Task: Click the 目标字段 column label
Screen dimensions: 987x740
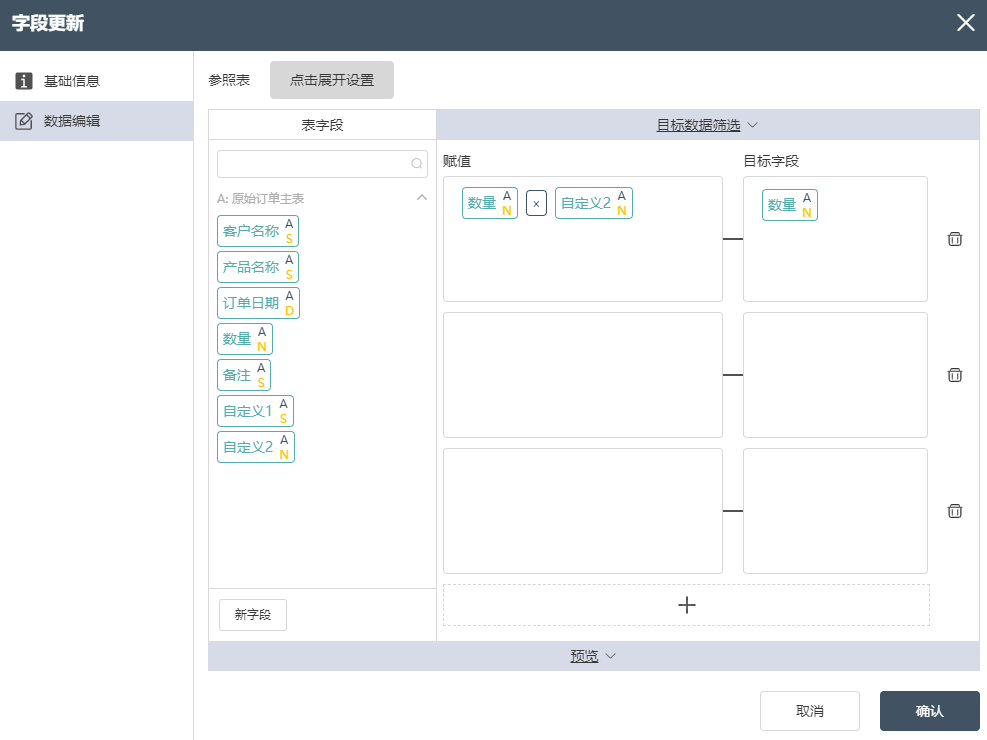Action: click(x=771, y=161)
